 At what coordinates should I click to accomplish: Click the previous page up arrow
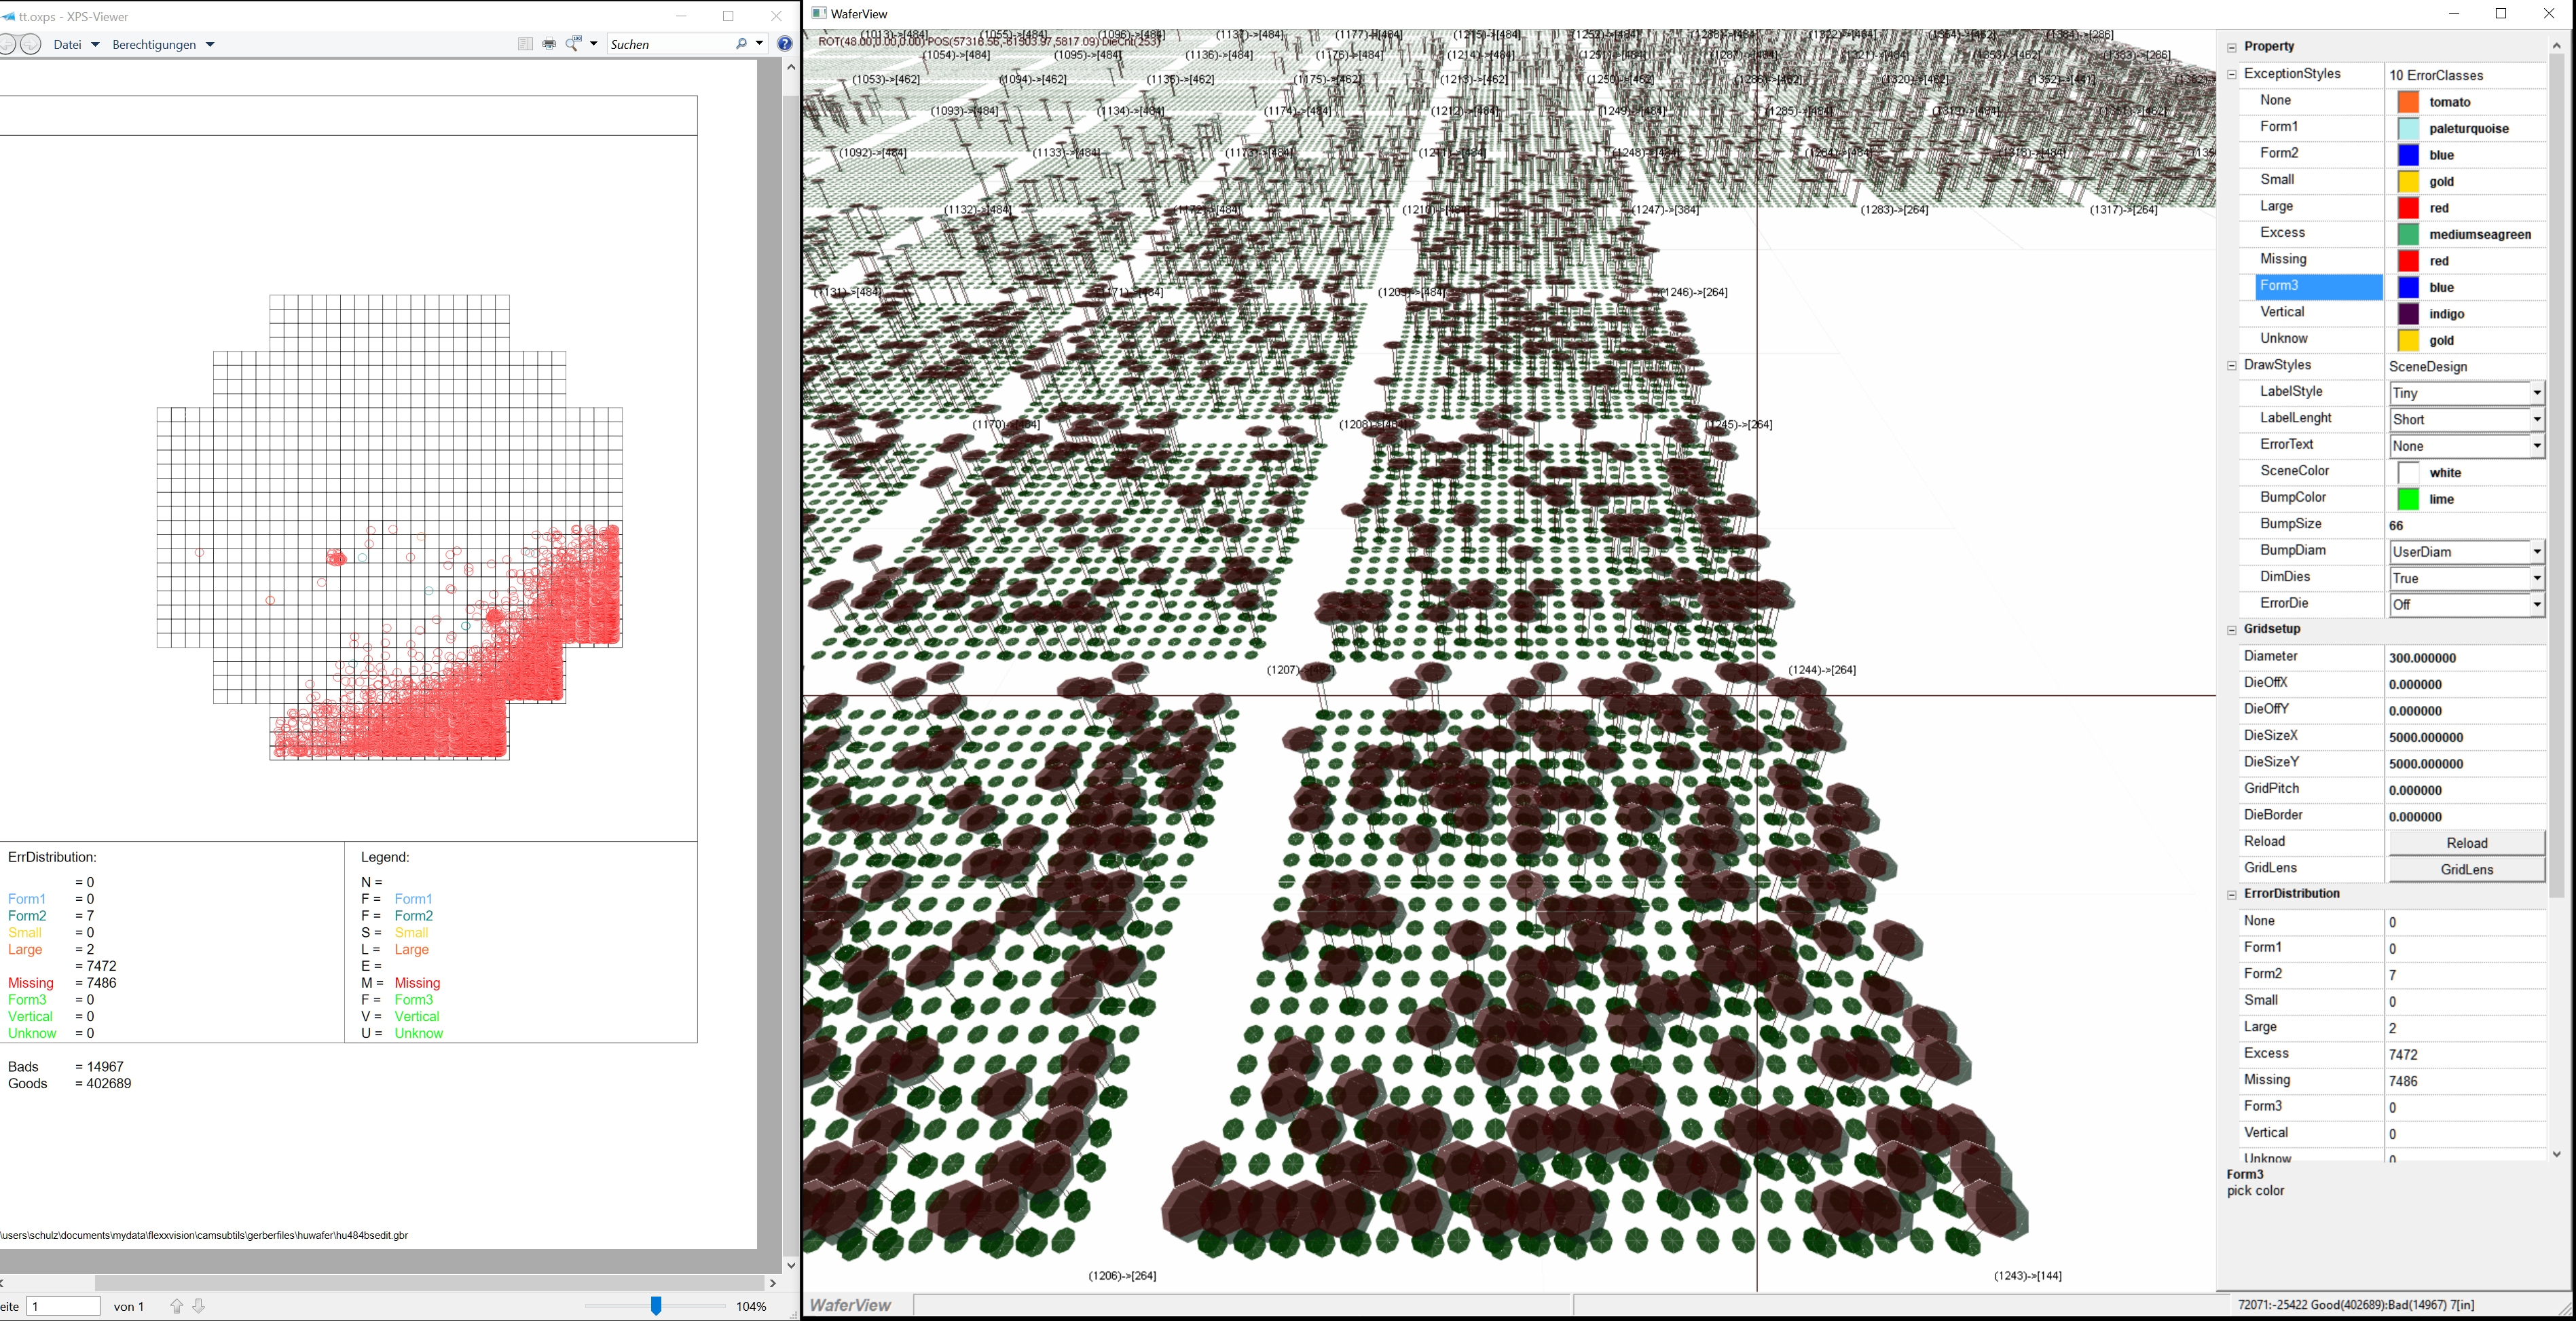coord(177,1306)
